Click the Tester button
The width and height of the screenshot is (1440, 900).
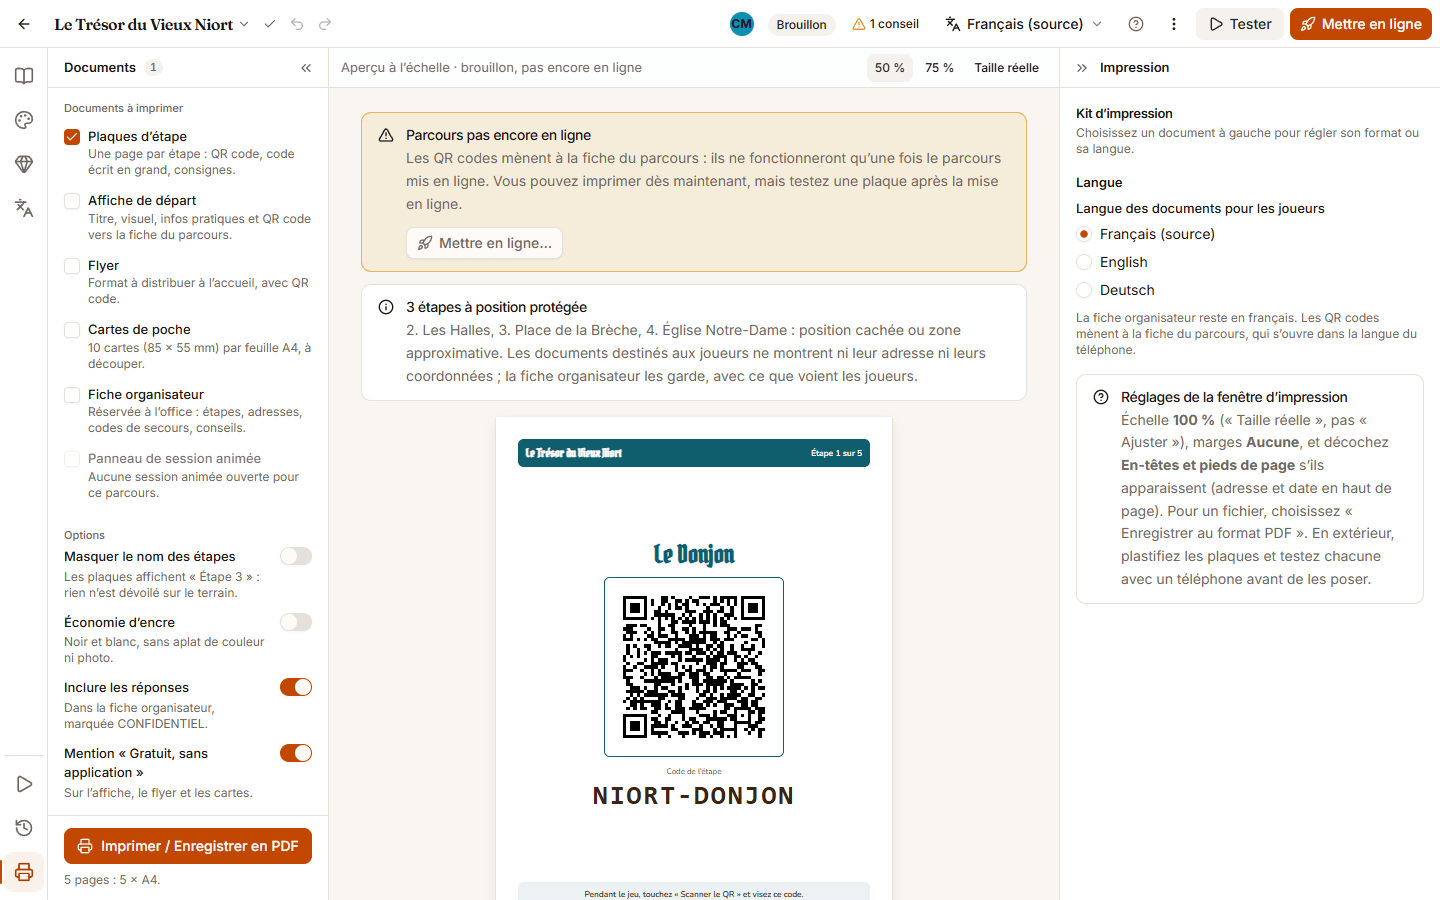point(1240,24)
